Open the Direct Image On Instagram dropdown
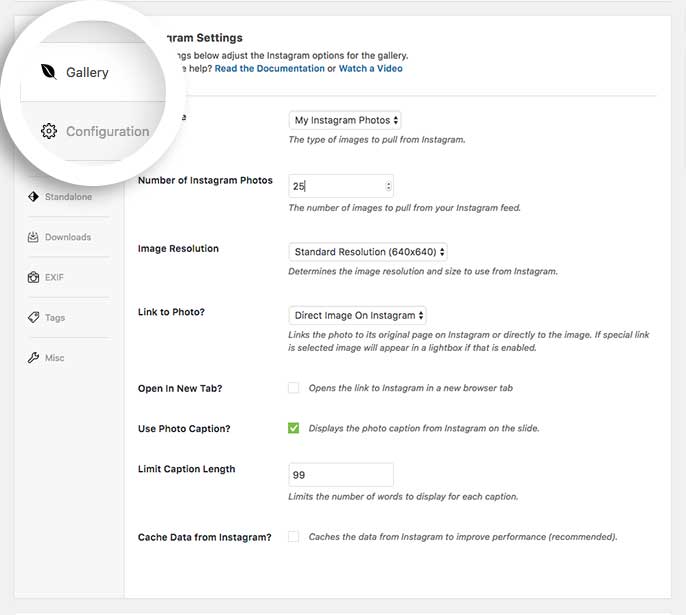 [x=357, y=315]
